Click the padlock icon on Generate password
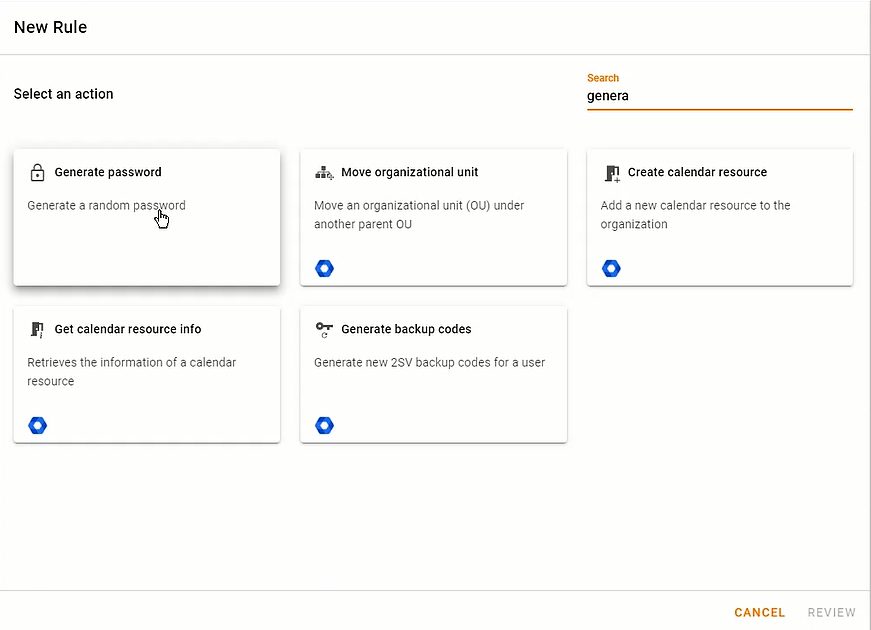Screen dimensions: 871x630 pos(37,172)
